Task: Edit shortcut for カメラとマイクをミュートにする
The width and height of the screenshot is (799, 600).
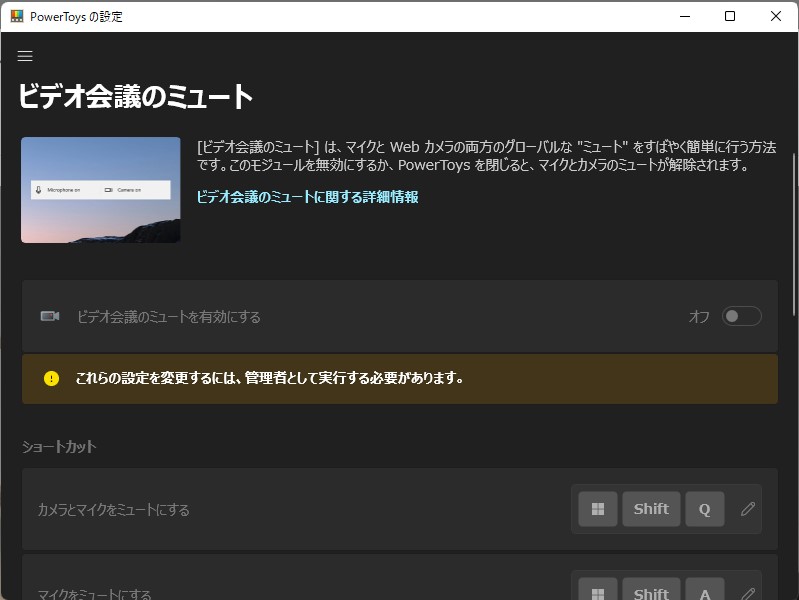Action: tap(748, 509)
